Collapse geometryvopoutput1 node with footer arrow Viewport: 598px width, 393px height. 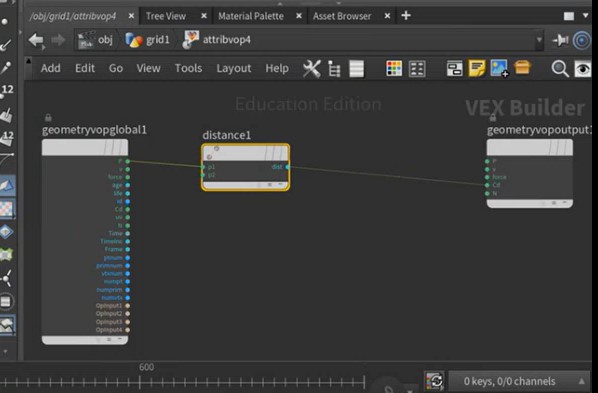(564, 203)
